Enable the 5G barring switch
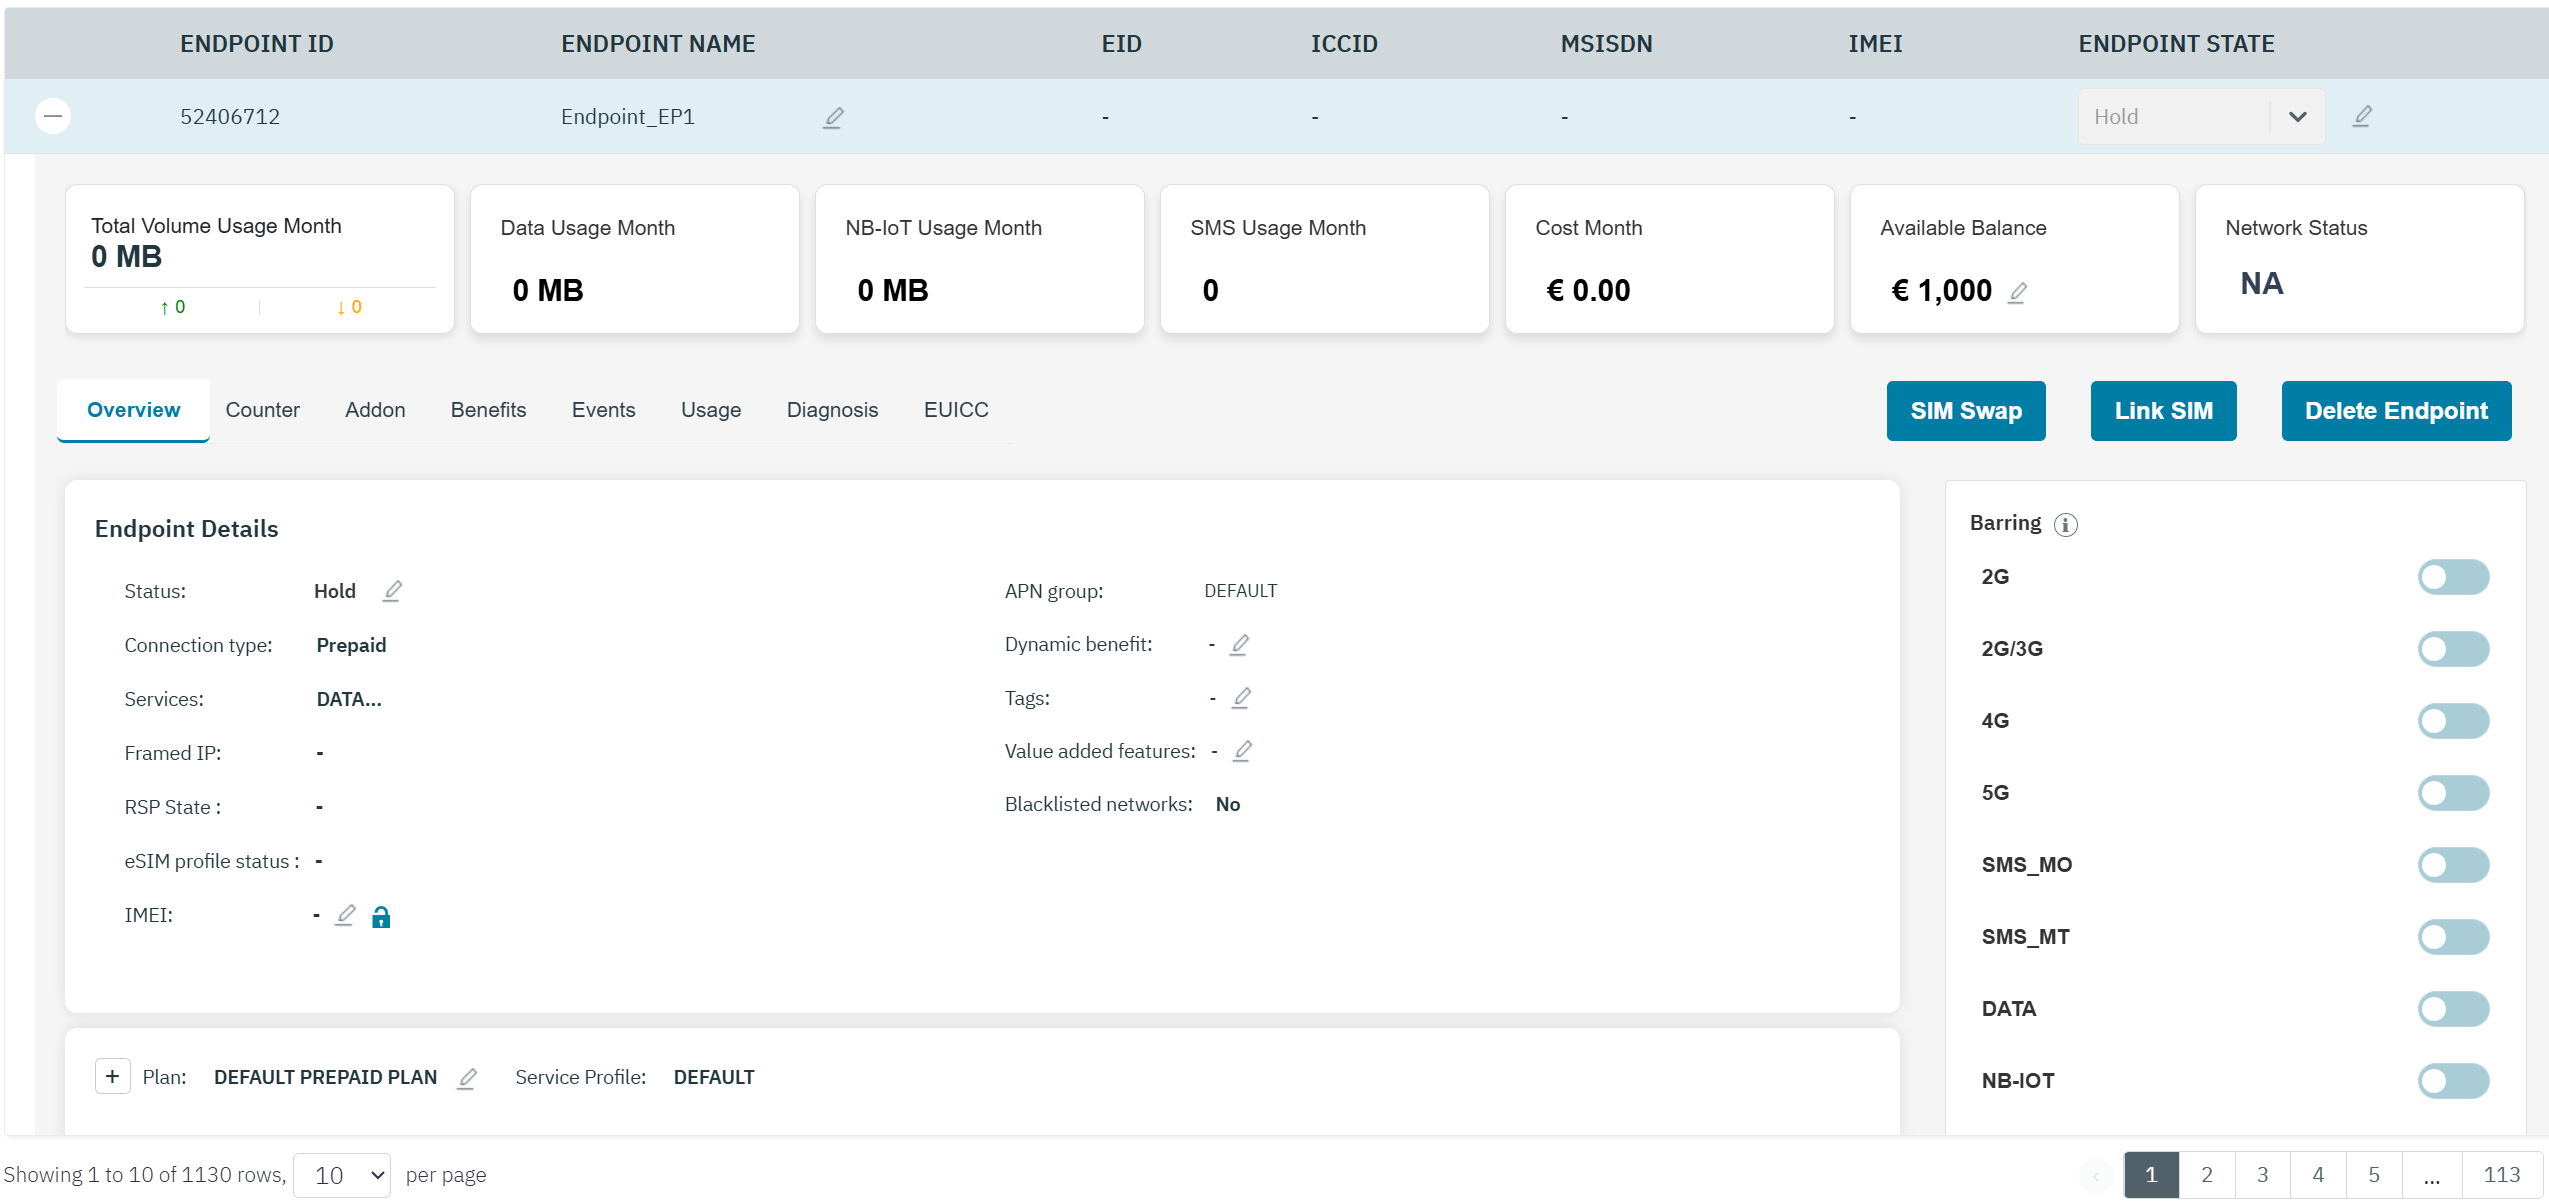The width and height of the screenshot is (2549, 1204). (2452, 793)
